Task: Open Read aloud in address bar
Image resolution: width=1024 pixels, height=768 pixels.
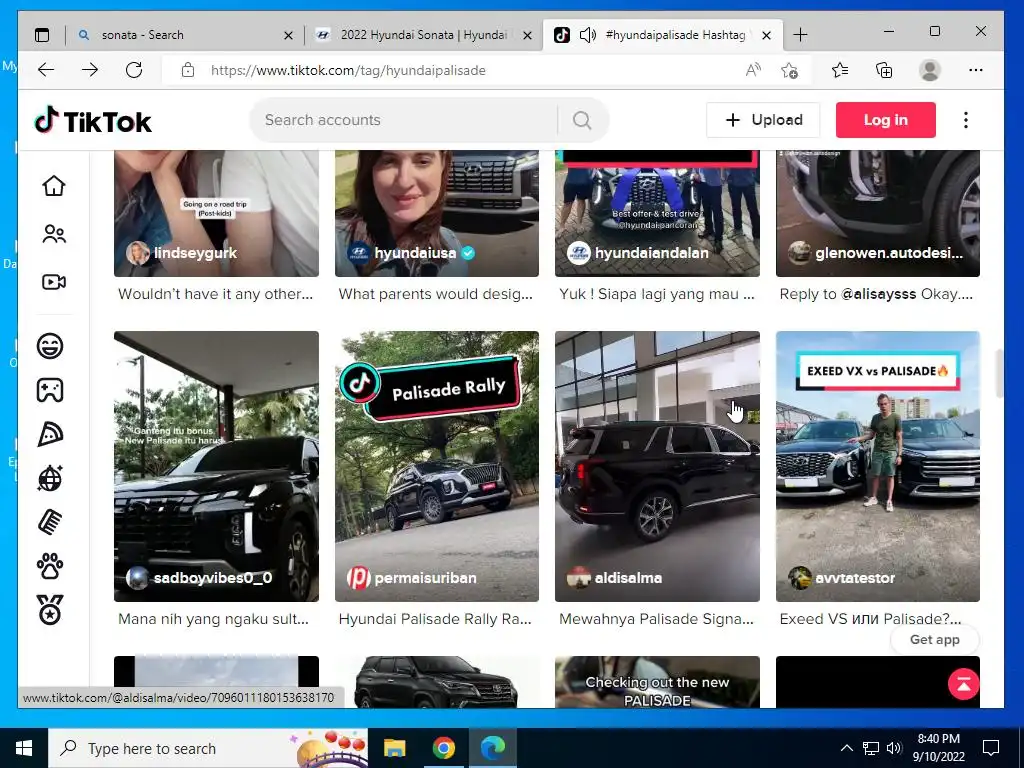Action: point(753,70)
